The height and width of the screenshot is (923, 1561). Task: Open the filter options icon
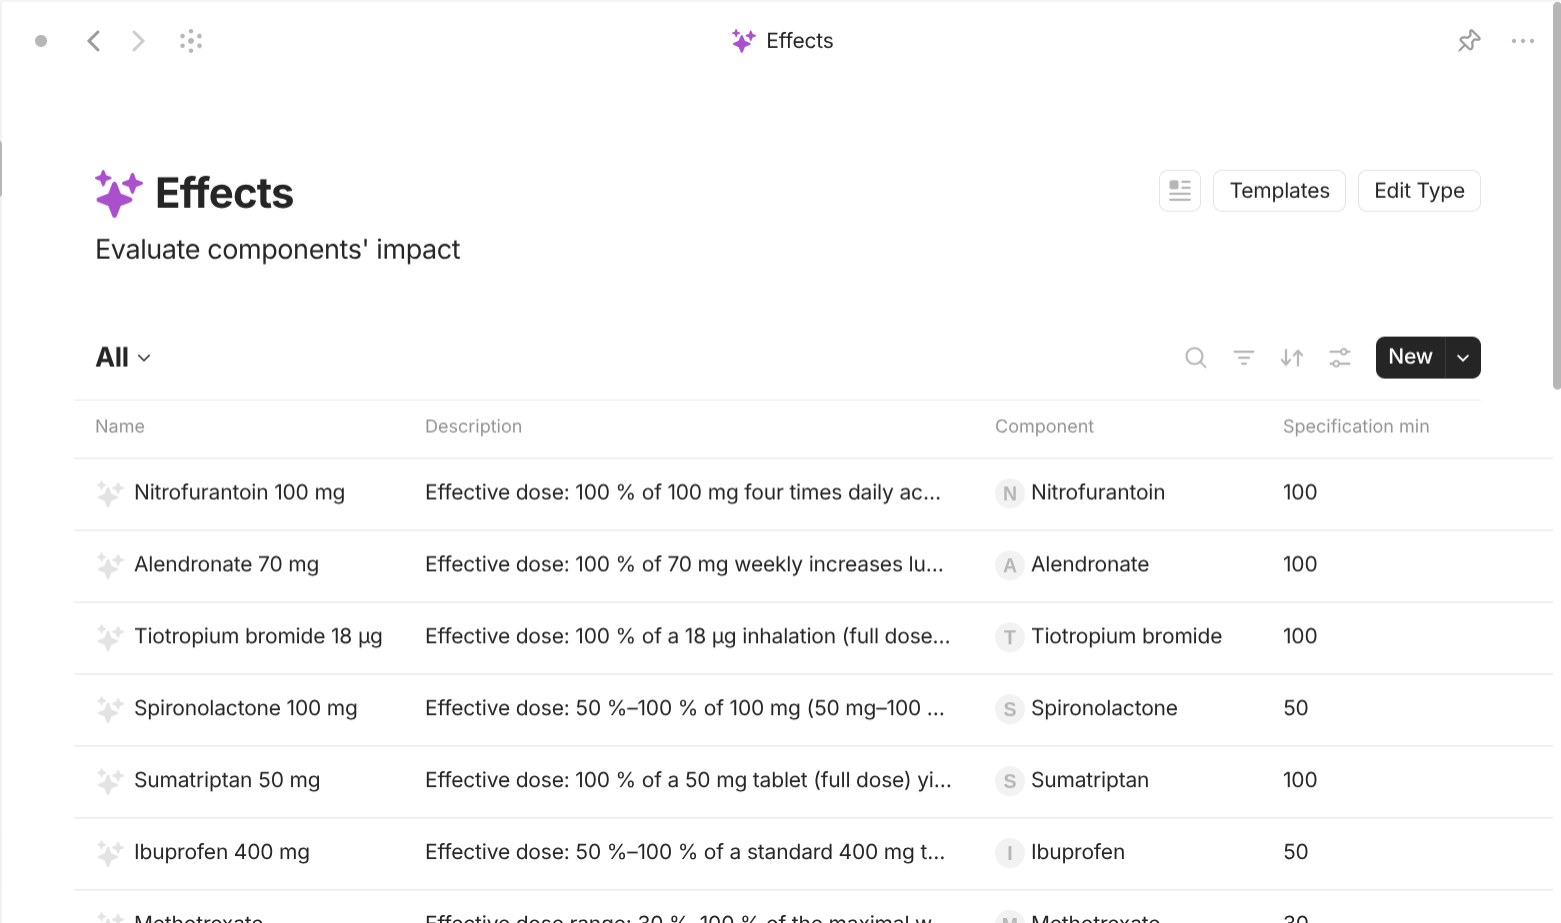[1243, 357]
